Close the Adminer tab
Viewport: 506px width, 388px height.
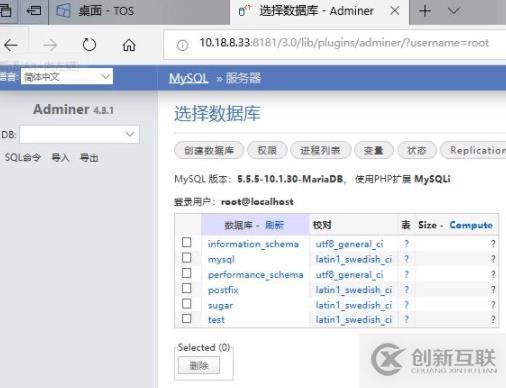395,11
